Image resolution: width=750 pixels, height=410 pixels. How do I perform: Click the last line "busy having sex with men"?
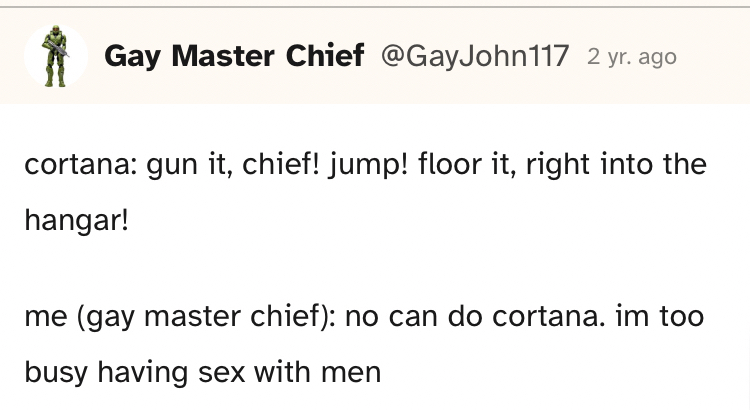pyautogui.click(x=203, y=373)
